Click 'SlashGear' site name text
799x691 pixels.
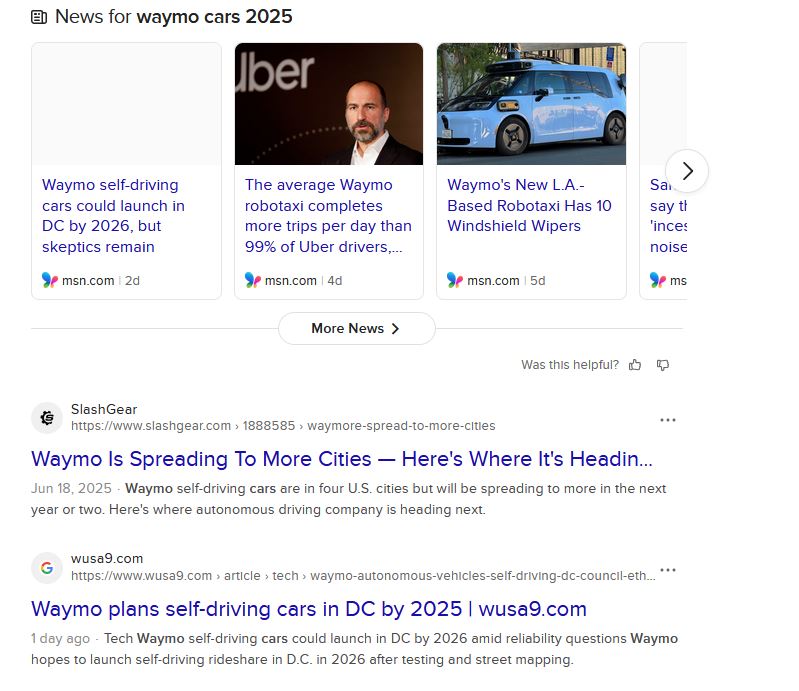click(x=104, y=409)
